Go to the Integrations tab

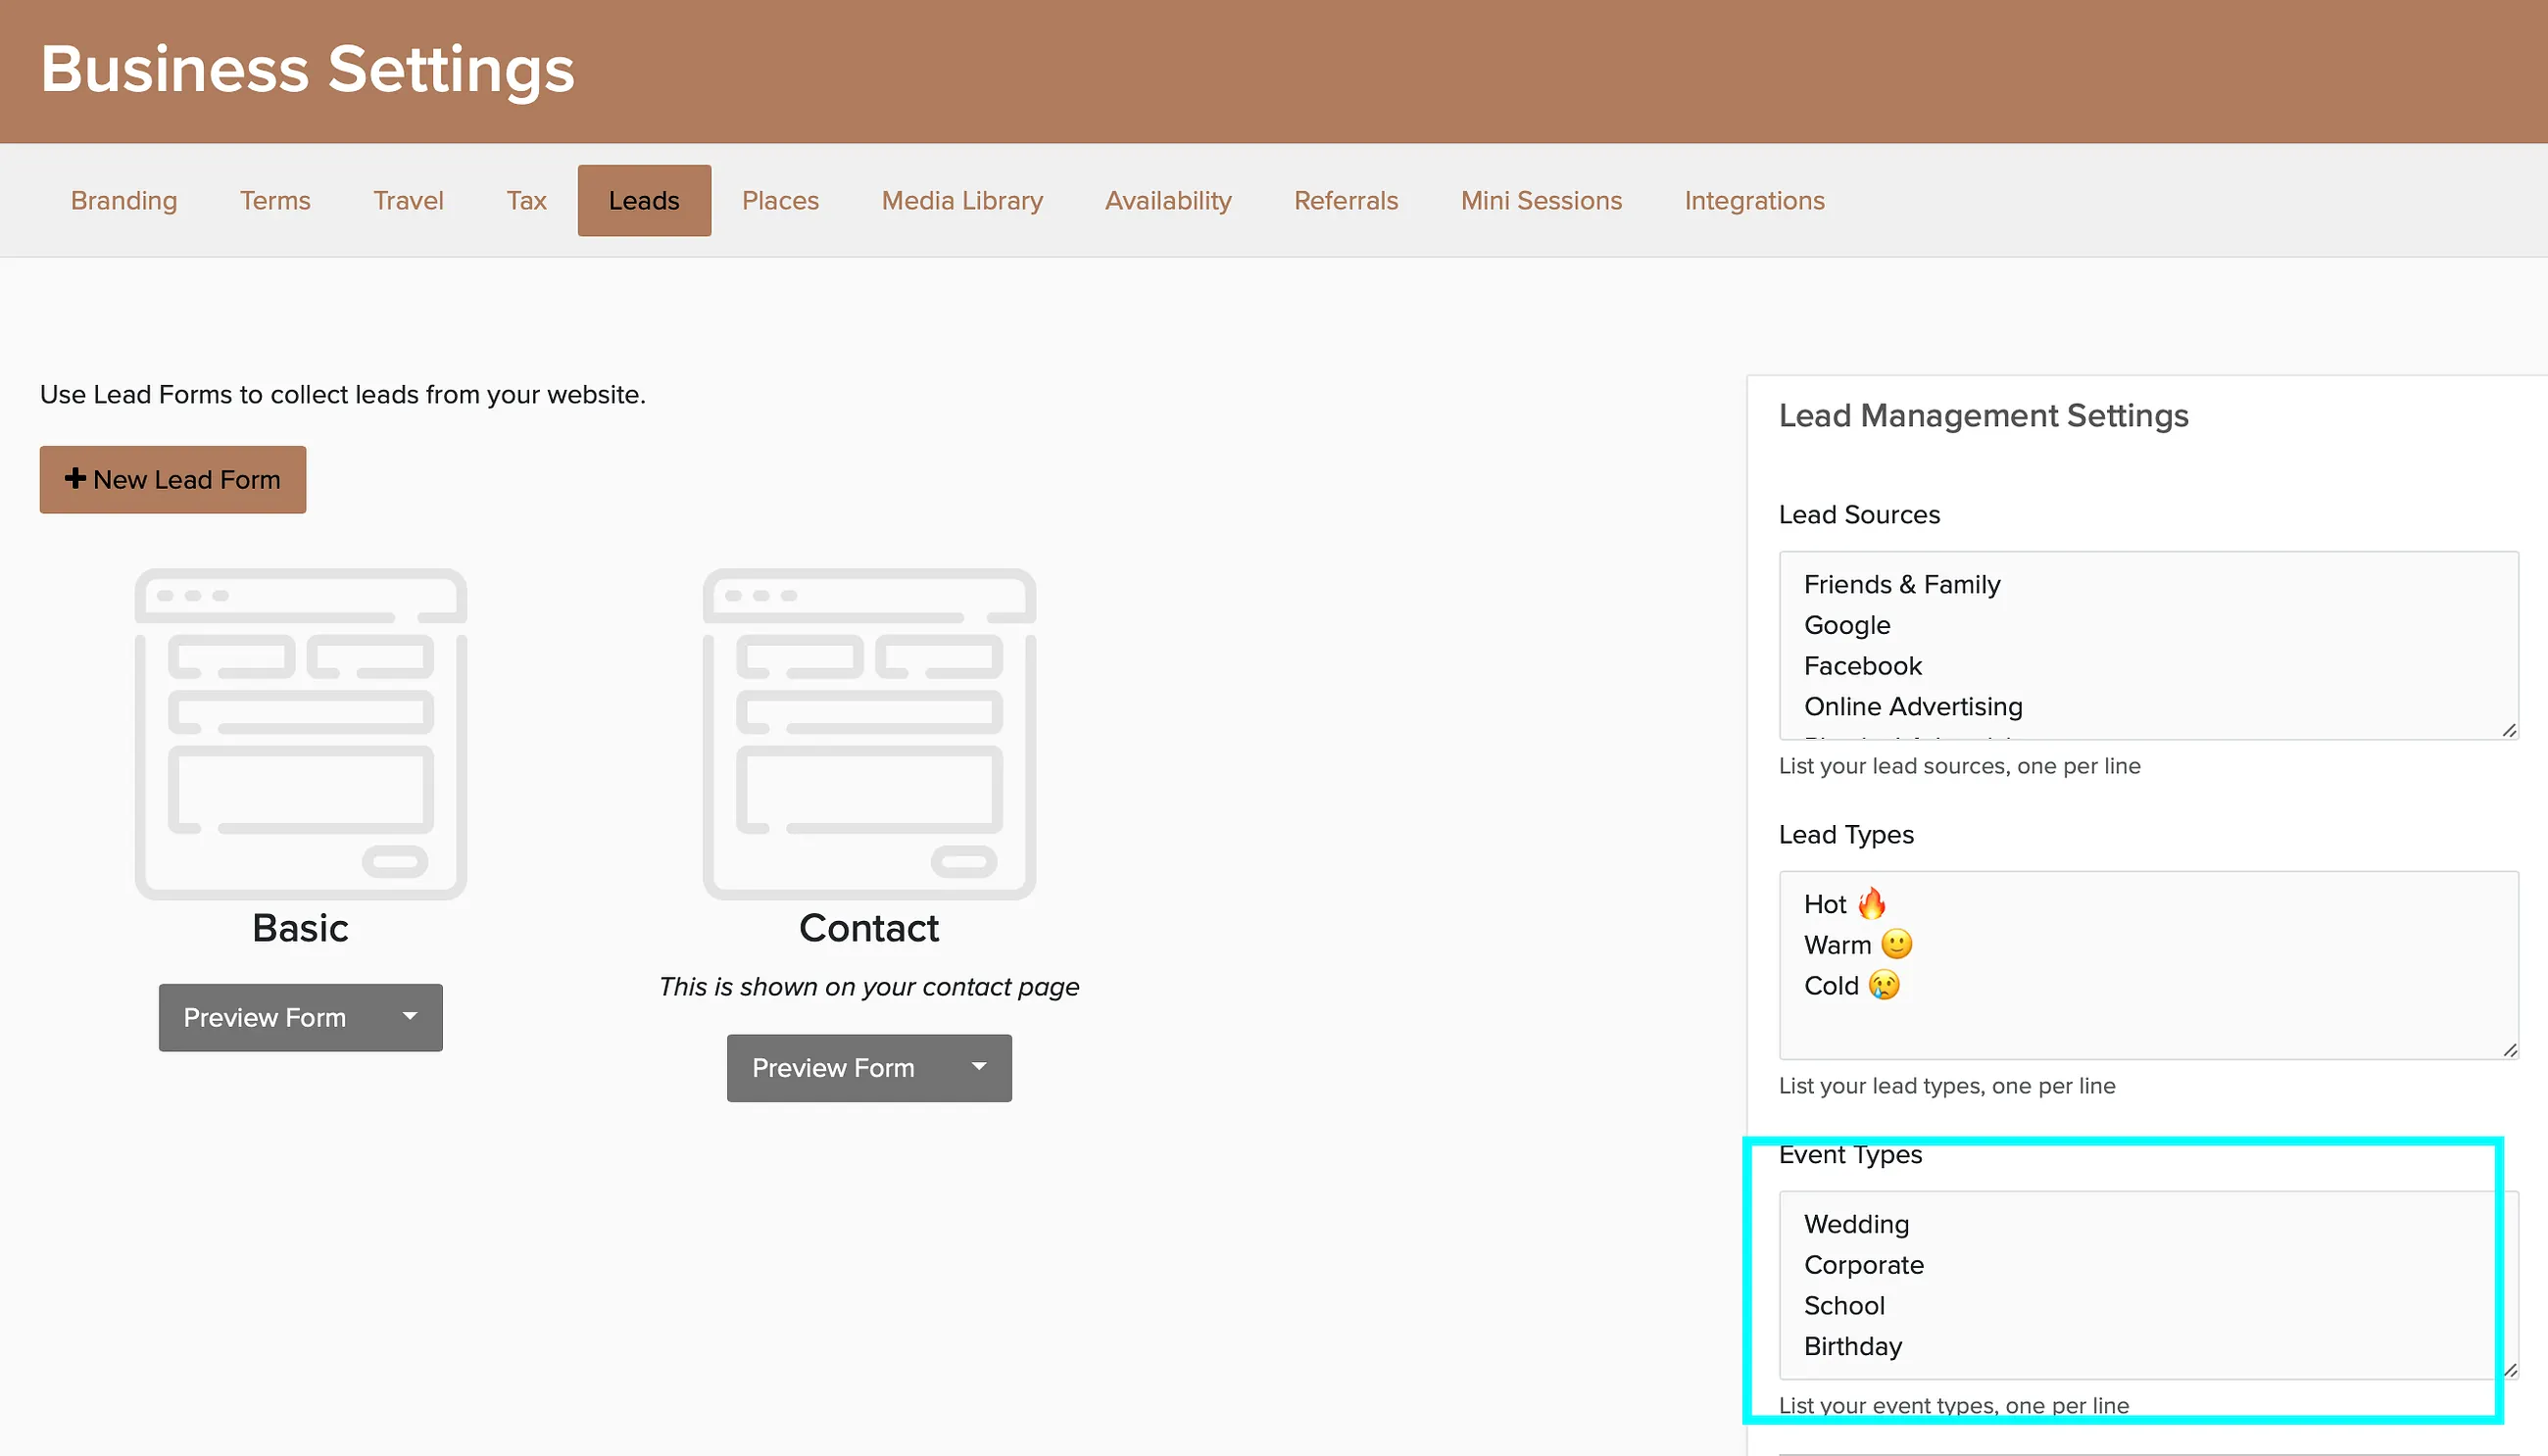pyautogui.click(x=1754, y=200)
